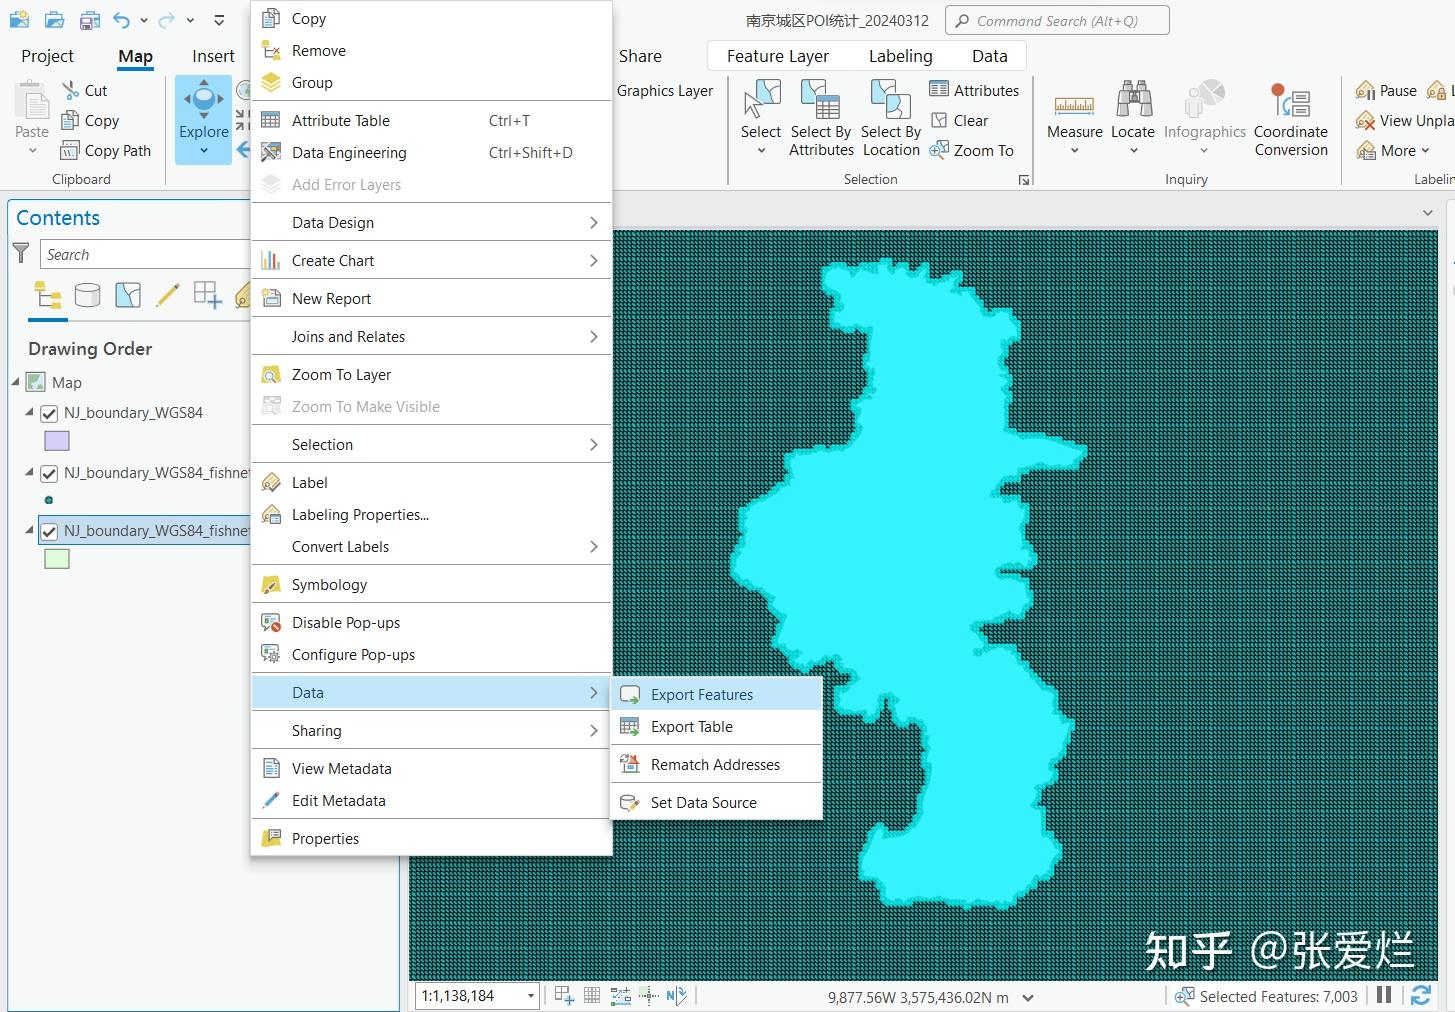The width and height of the screenshot is (1455, 1012).
Task: Switch to the Labeling ribbon tab
Action: point(900,55)
